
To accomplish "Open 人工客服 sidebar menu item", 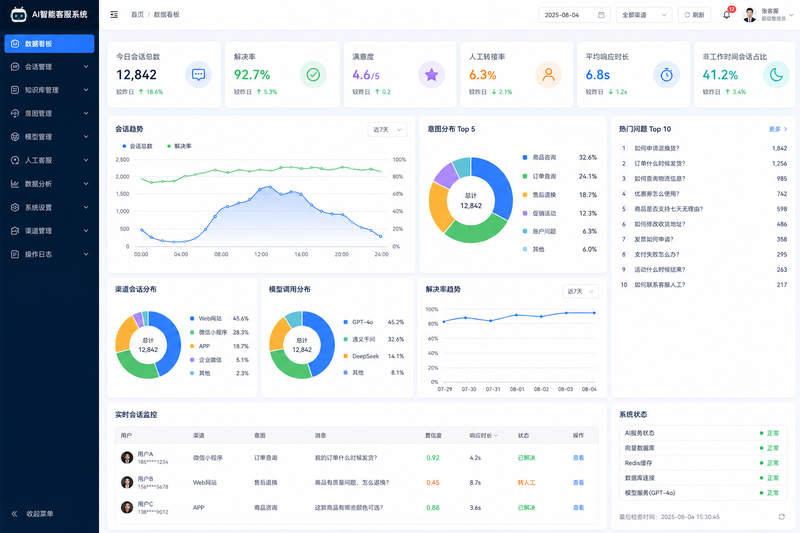I will click(x=49, y=160).
